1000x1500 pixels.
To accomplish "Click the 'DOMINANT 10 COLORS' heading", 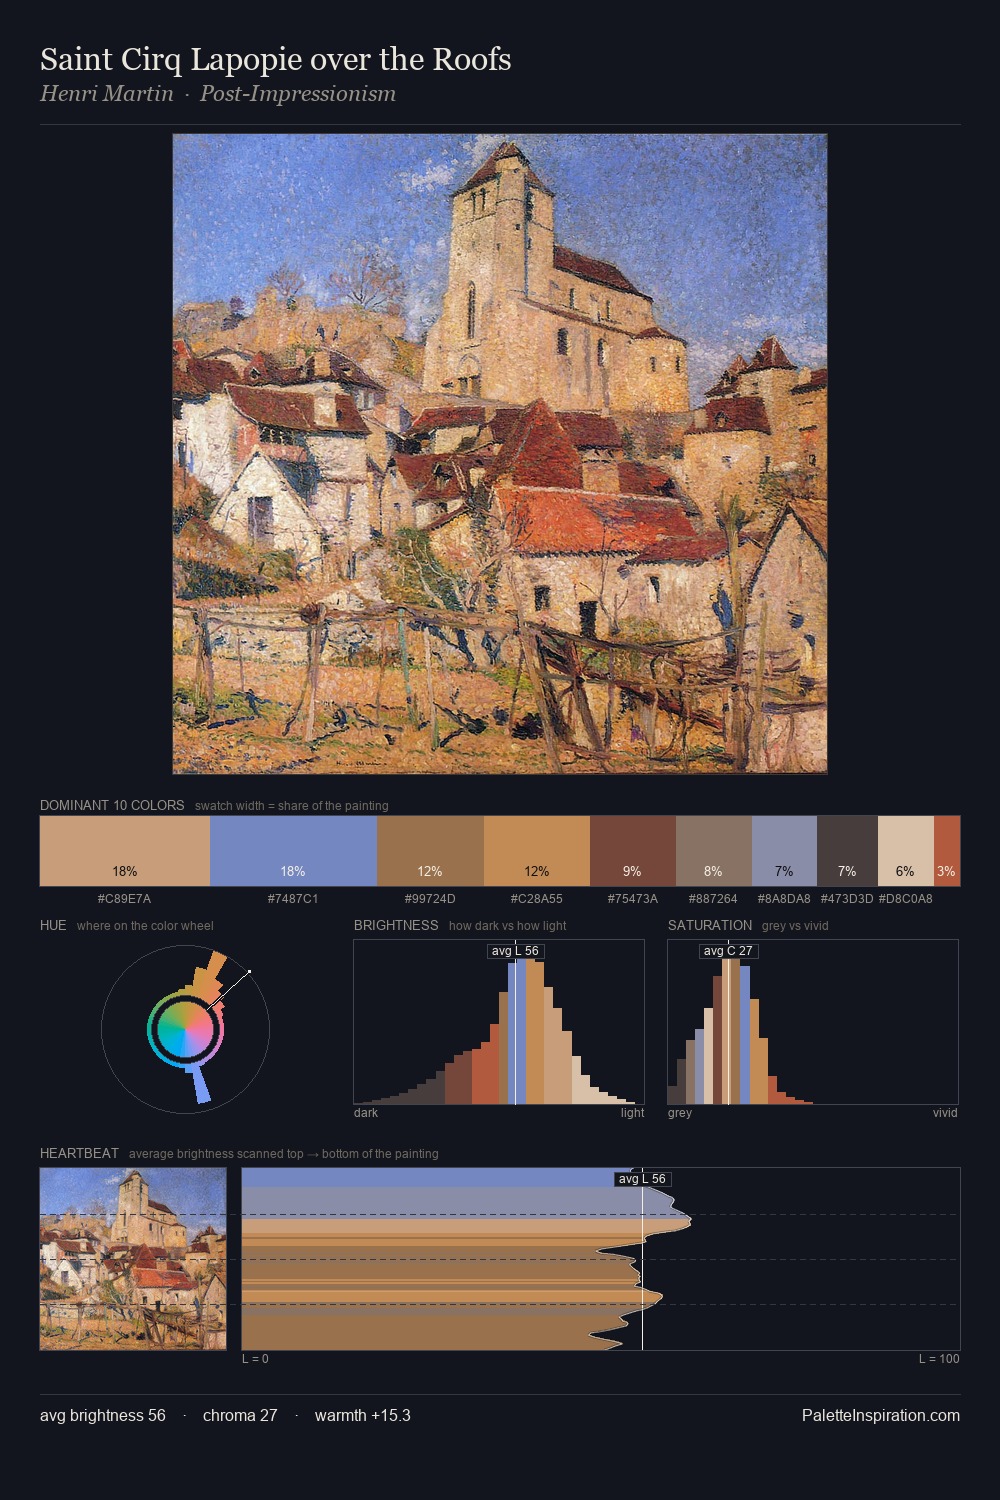I will [x=112, y=805].
